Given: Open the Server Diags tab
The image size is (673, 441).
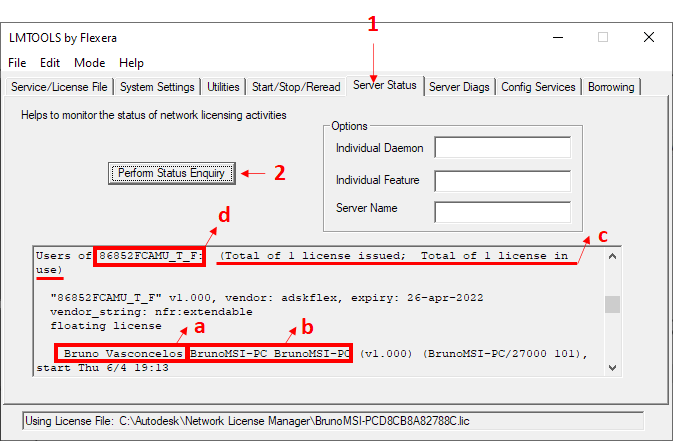Looking at the screenshot, I should pos(459,87).
